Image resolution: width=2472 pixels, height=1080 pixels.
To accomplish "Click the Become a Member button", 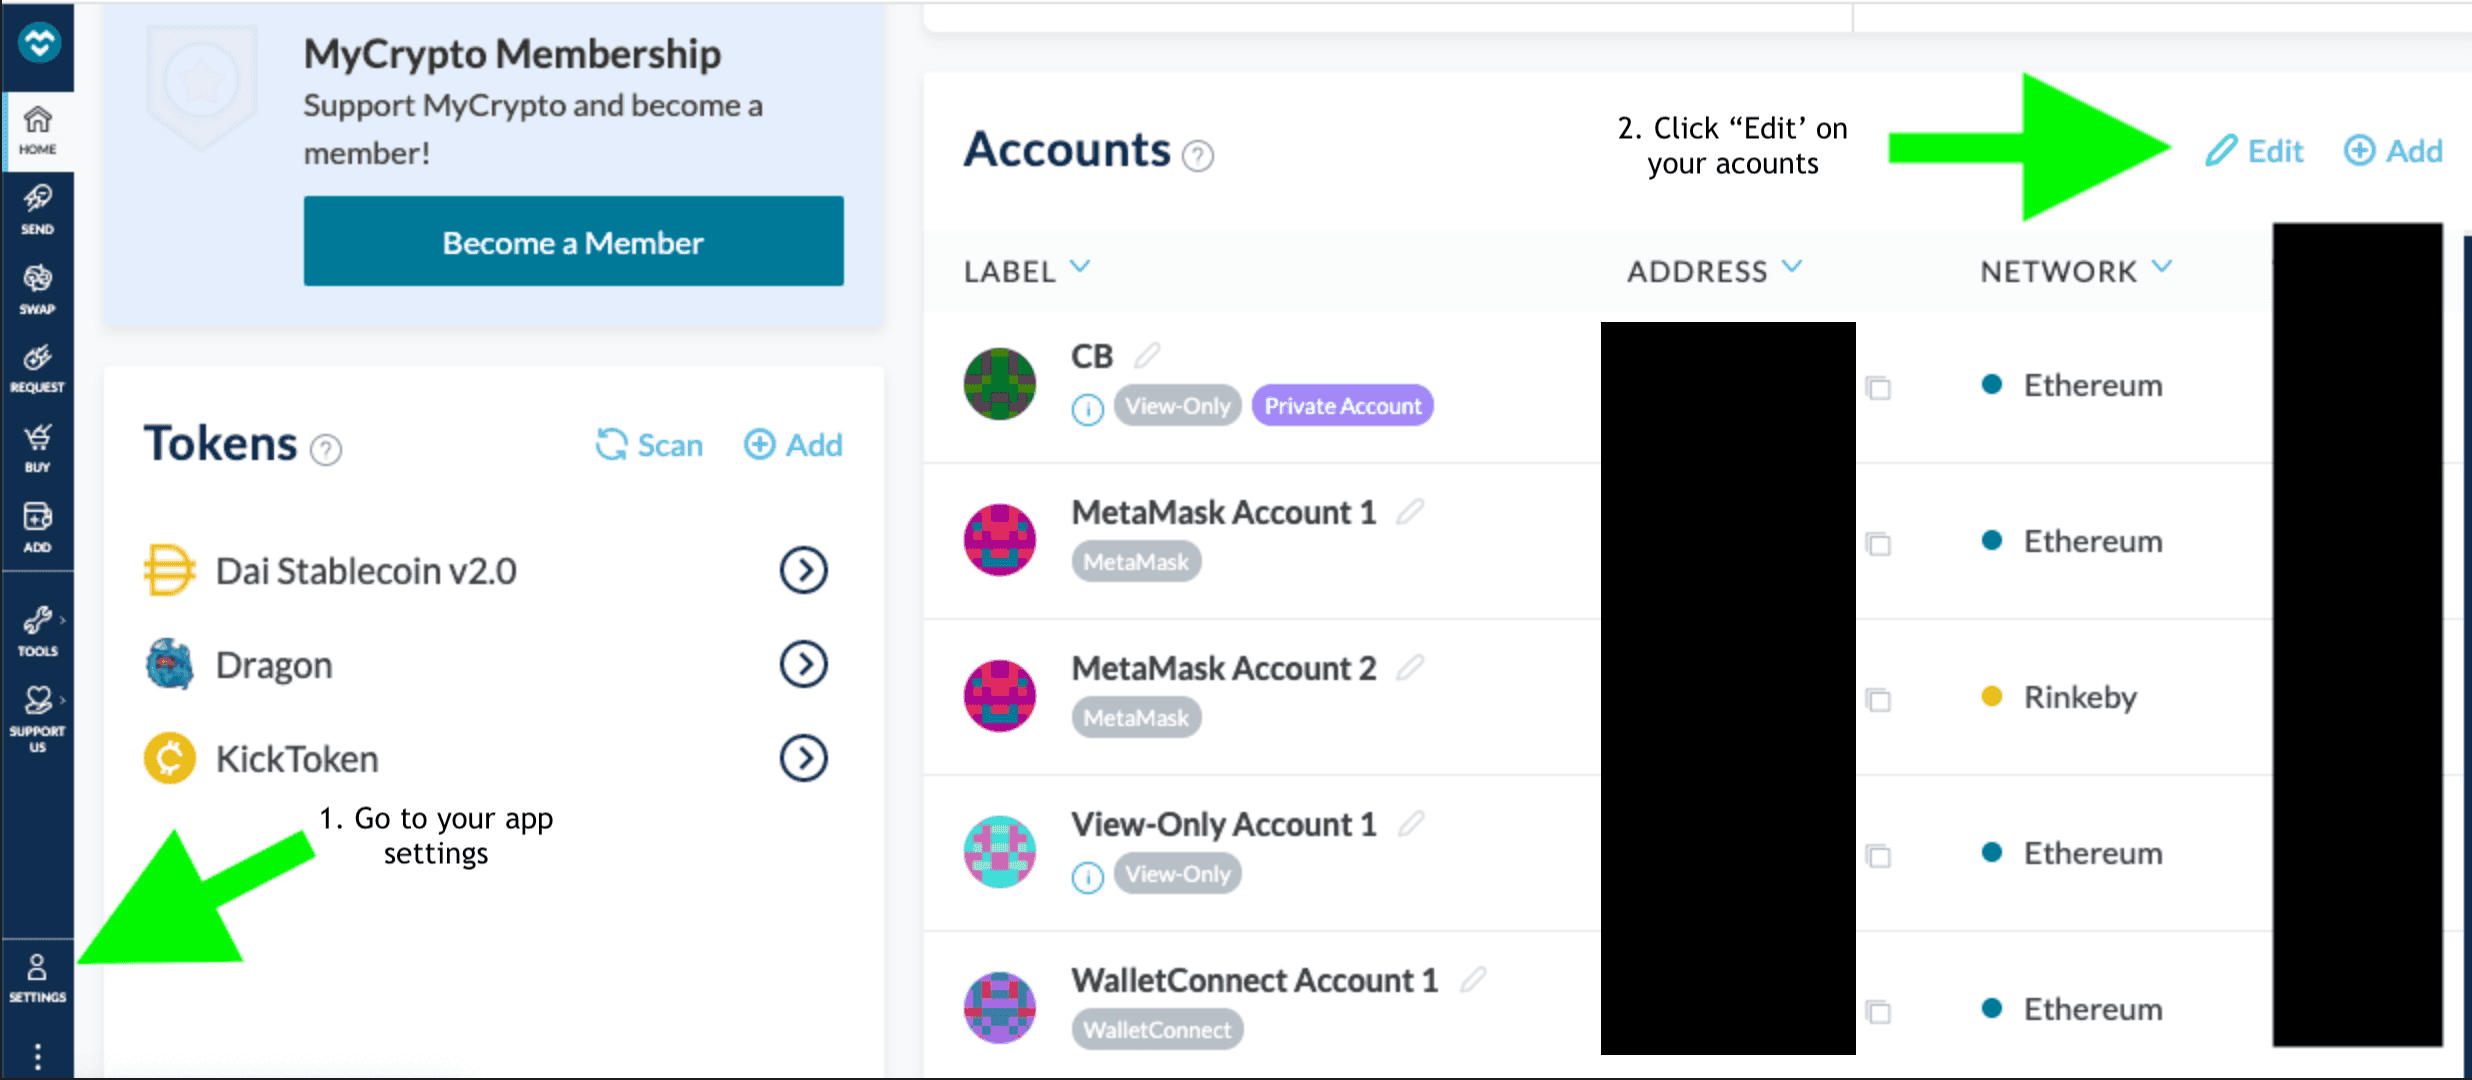I will [x=573, y=241].
